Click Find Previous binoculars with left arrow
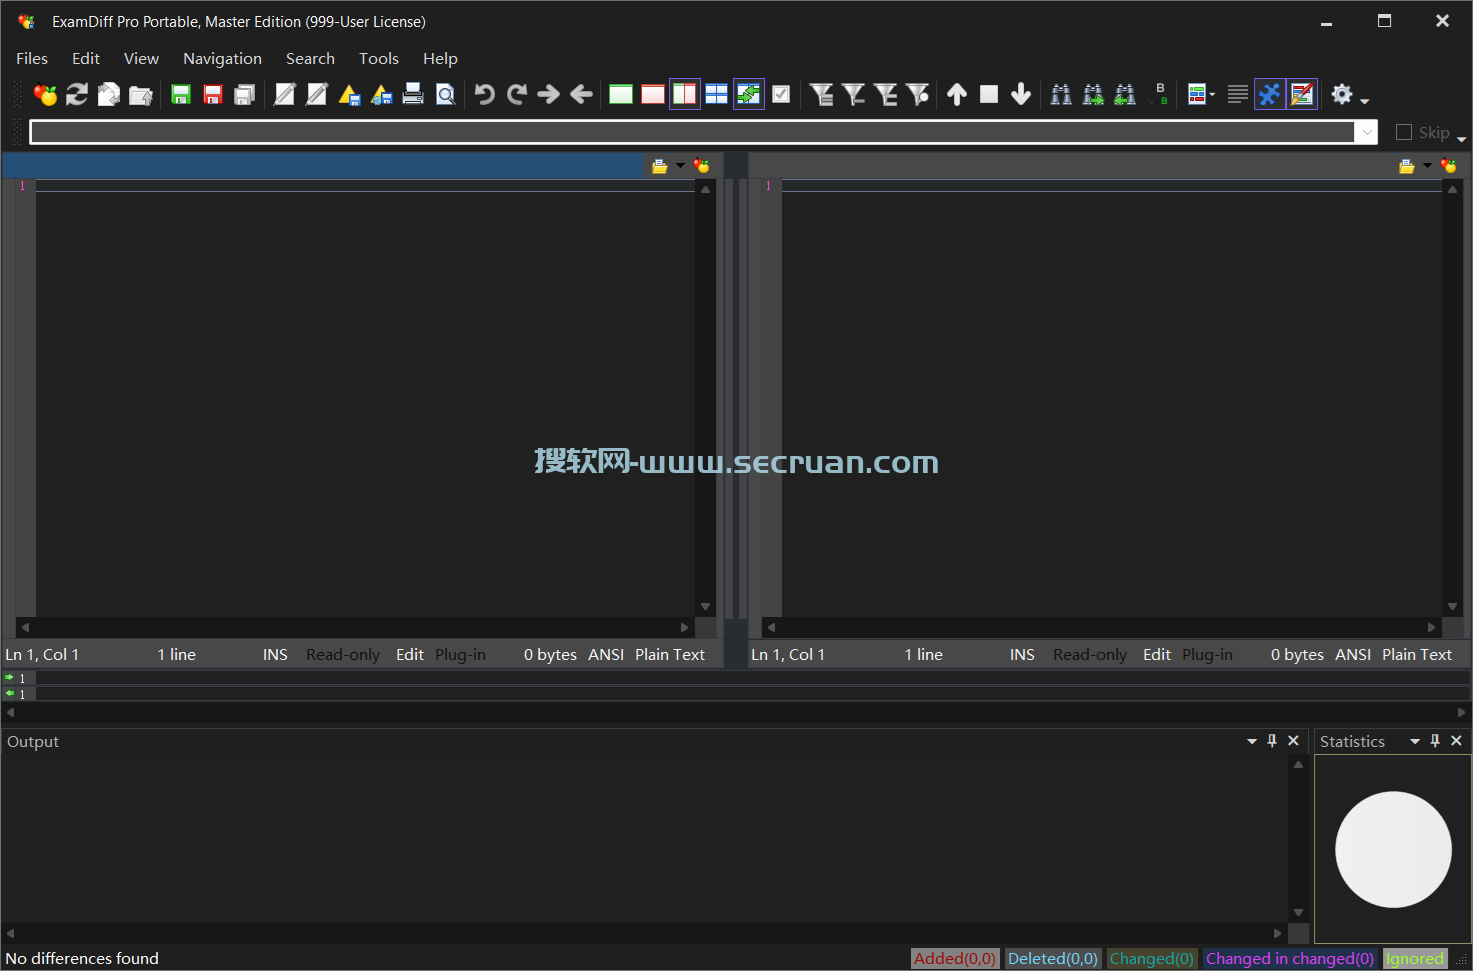The width and height of the screenshot is (1473, 971). pos(1125,94)
